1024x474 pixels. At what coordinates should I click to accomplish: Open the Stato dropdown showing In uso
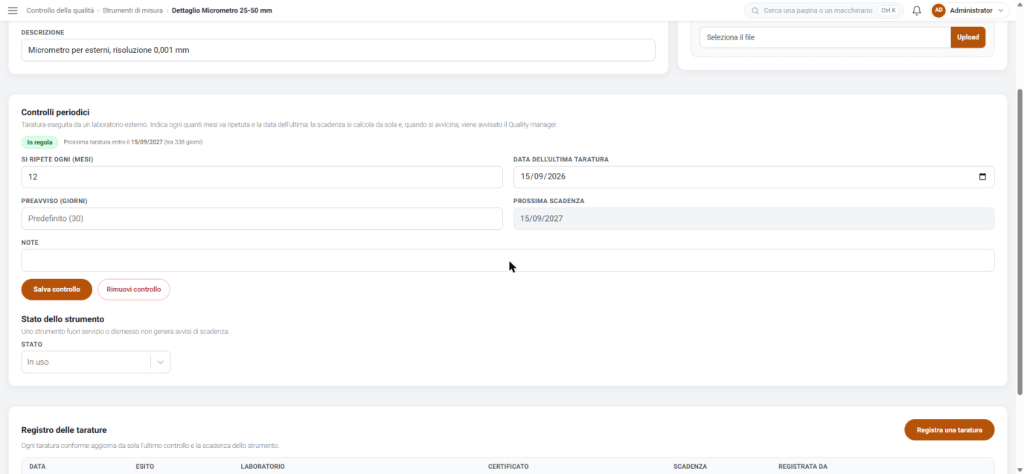point(96,362)
